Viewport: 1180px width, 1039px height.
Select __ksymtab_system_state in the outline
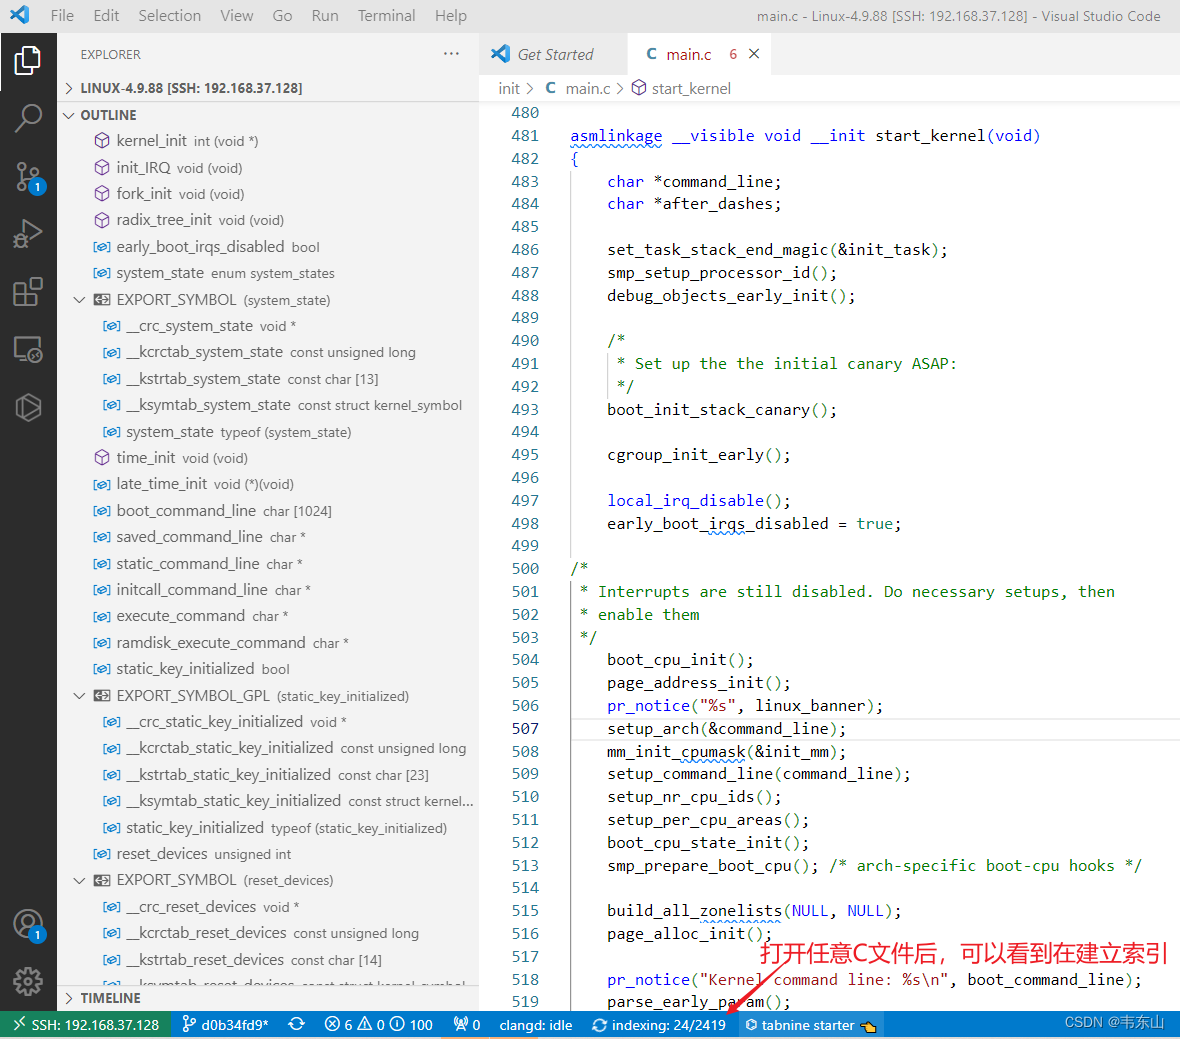[x=267, y=405]
